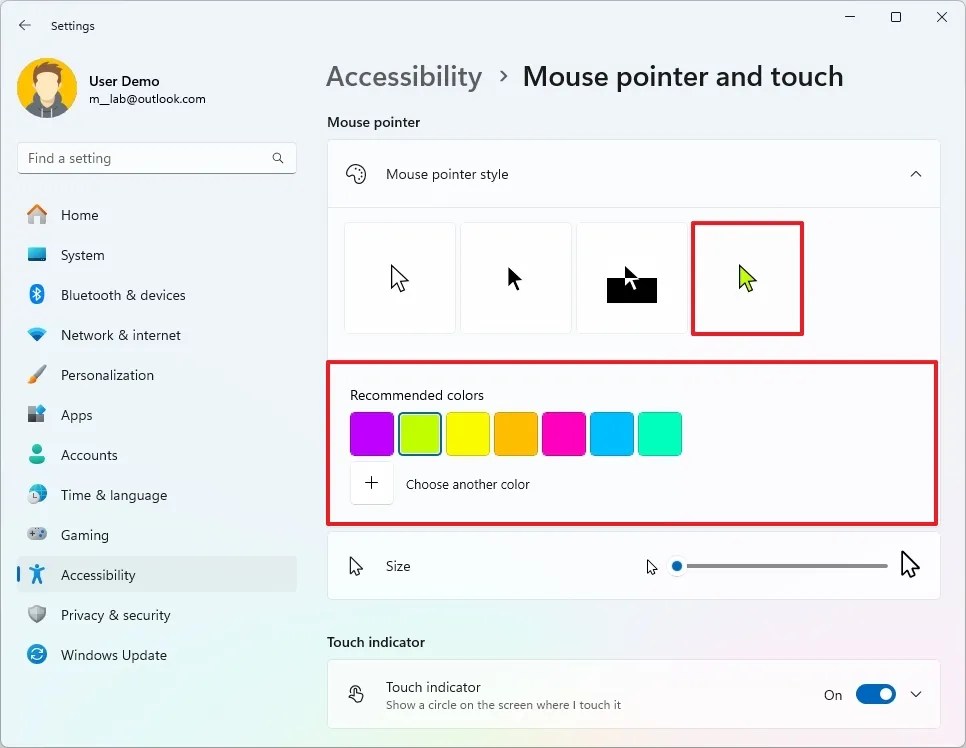Turn off the Touch indicator toggle
The width and height of the screenshot is (966, 748).
point(876,694)
